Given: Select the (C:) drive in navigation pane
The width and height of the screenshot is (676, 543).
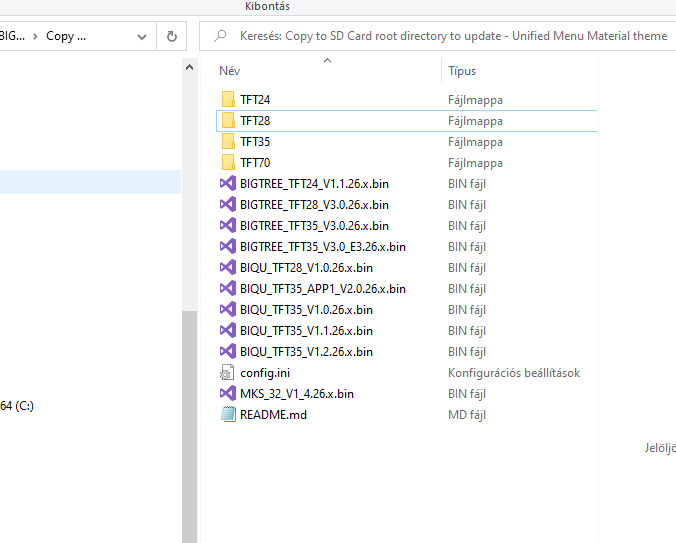Looking at the screenshot, I should 17,406.
